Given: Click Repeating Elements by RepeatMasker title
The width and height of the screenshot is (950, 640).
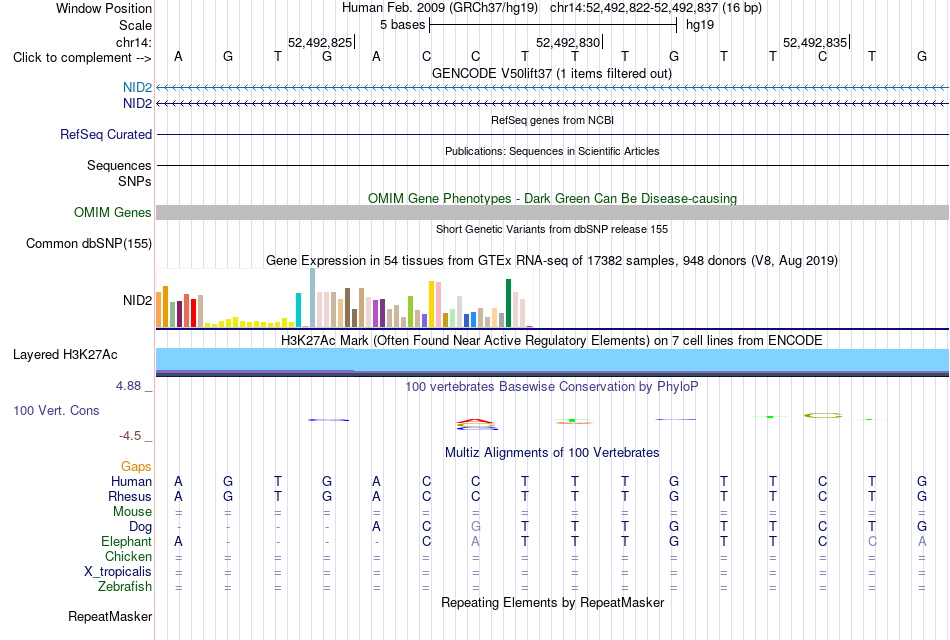Looking at the screenshot, I should (x=553, y=602).
